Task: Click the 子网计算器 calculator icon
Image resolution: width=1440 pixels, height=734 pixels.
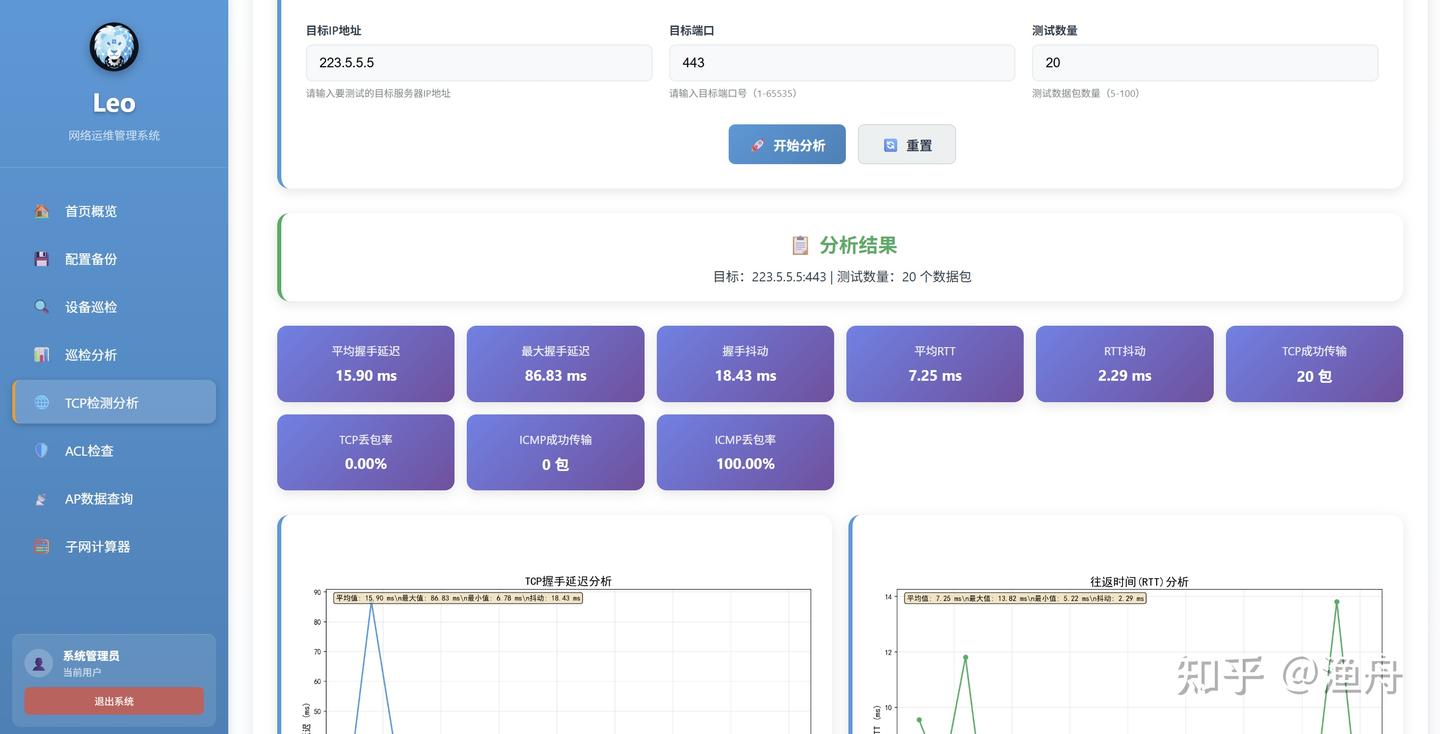Action: tap(39, 545)
